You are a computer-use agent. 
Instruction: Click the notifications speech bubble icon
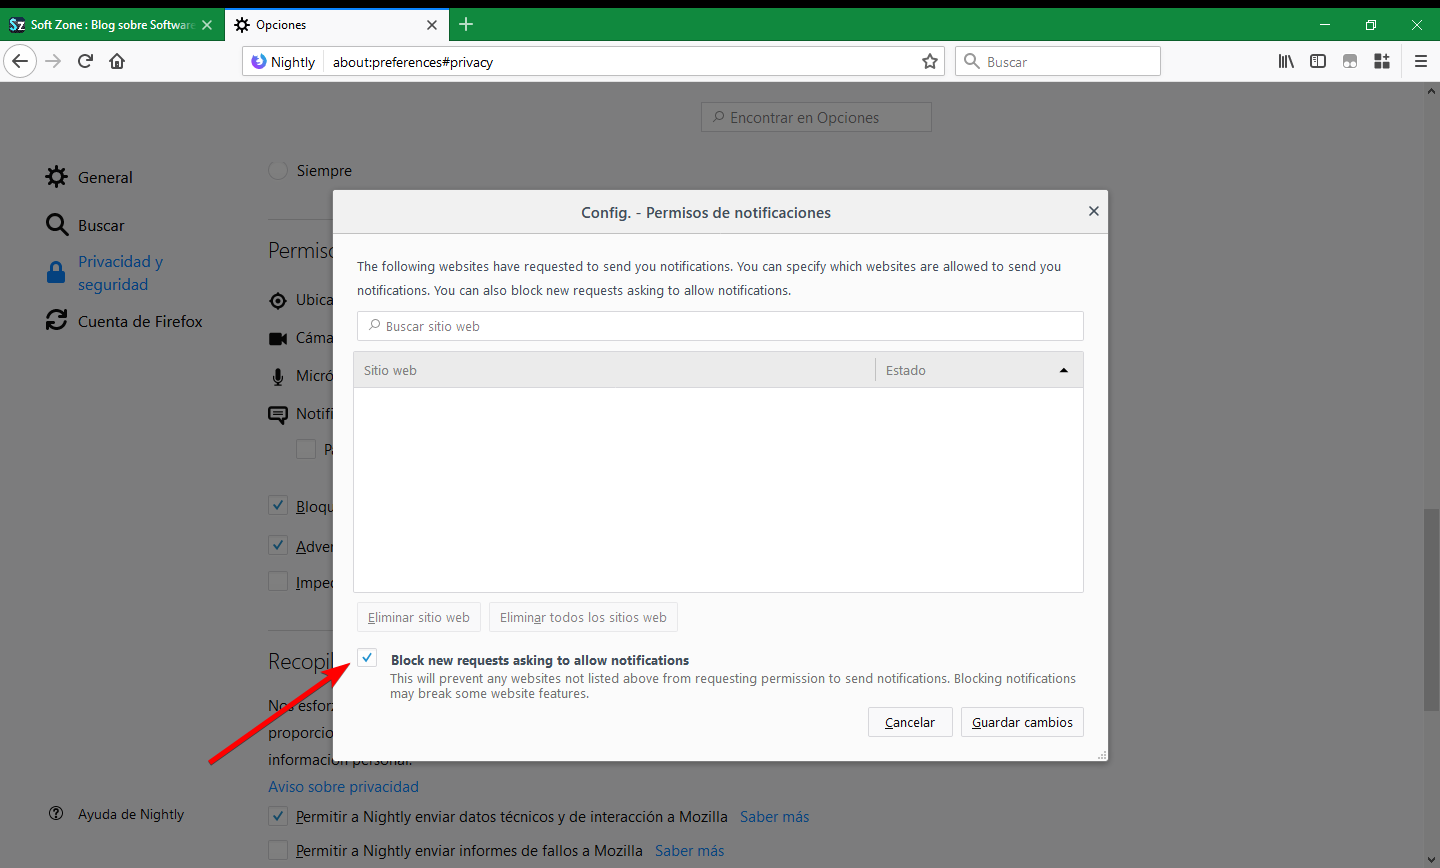click(x=278, y=414)
